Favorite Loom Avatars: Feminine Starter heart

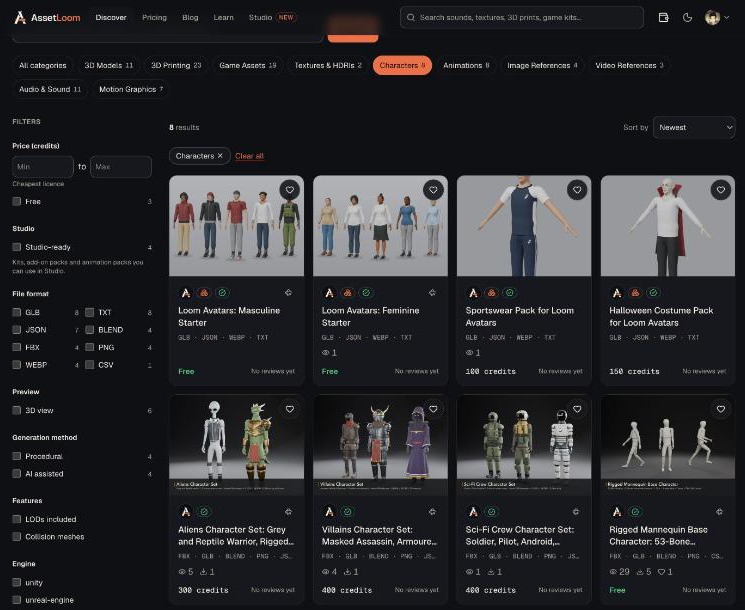point(433,190)
